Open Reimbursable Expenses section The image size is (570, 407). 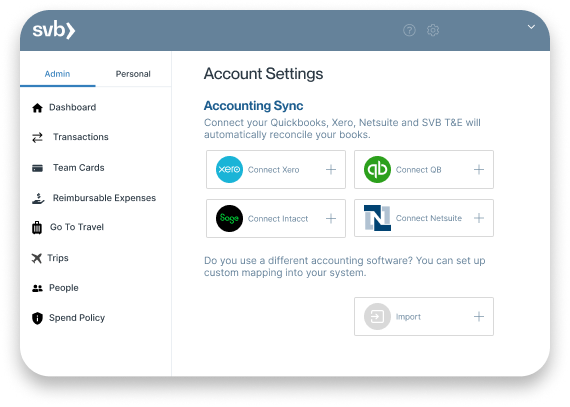104,198
